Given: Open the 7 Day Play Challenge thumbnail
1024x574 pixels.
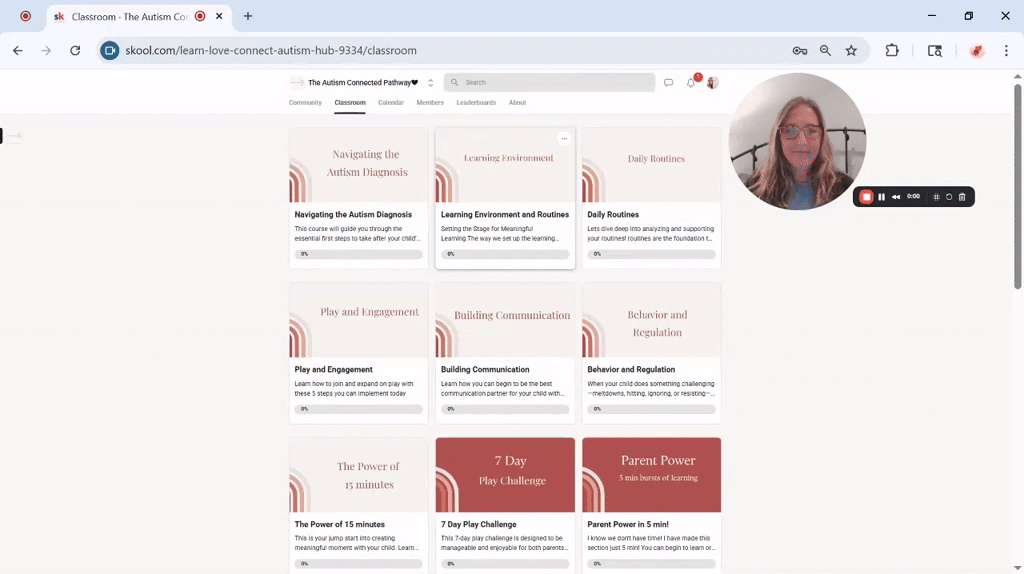Looking at the screenshot, I should tap(505, 475).
